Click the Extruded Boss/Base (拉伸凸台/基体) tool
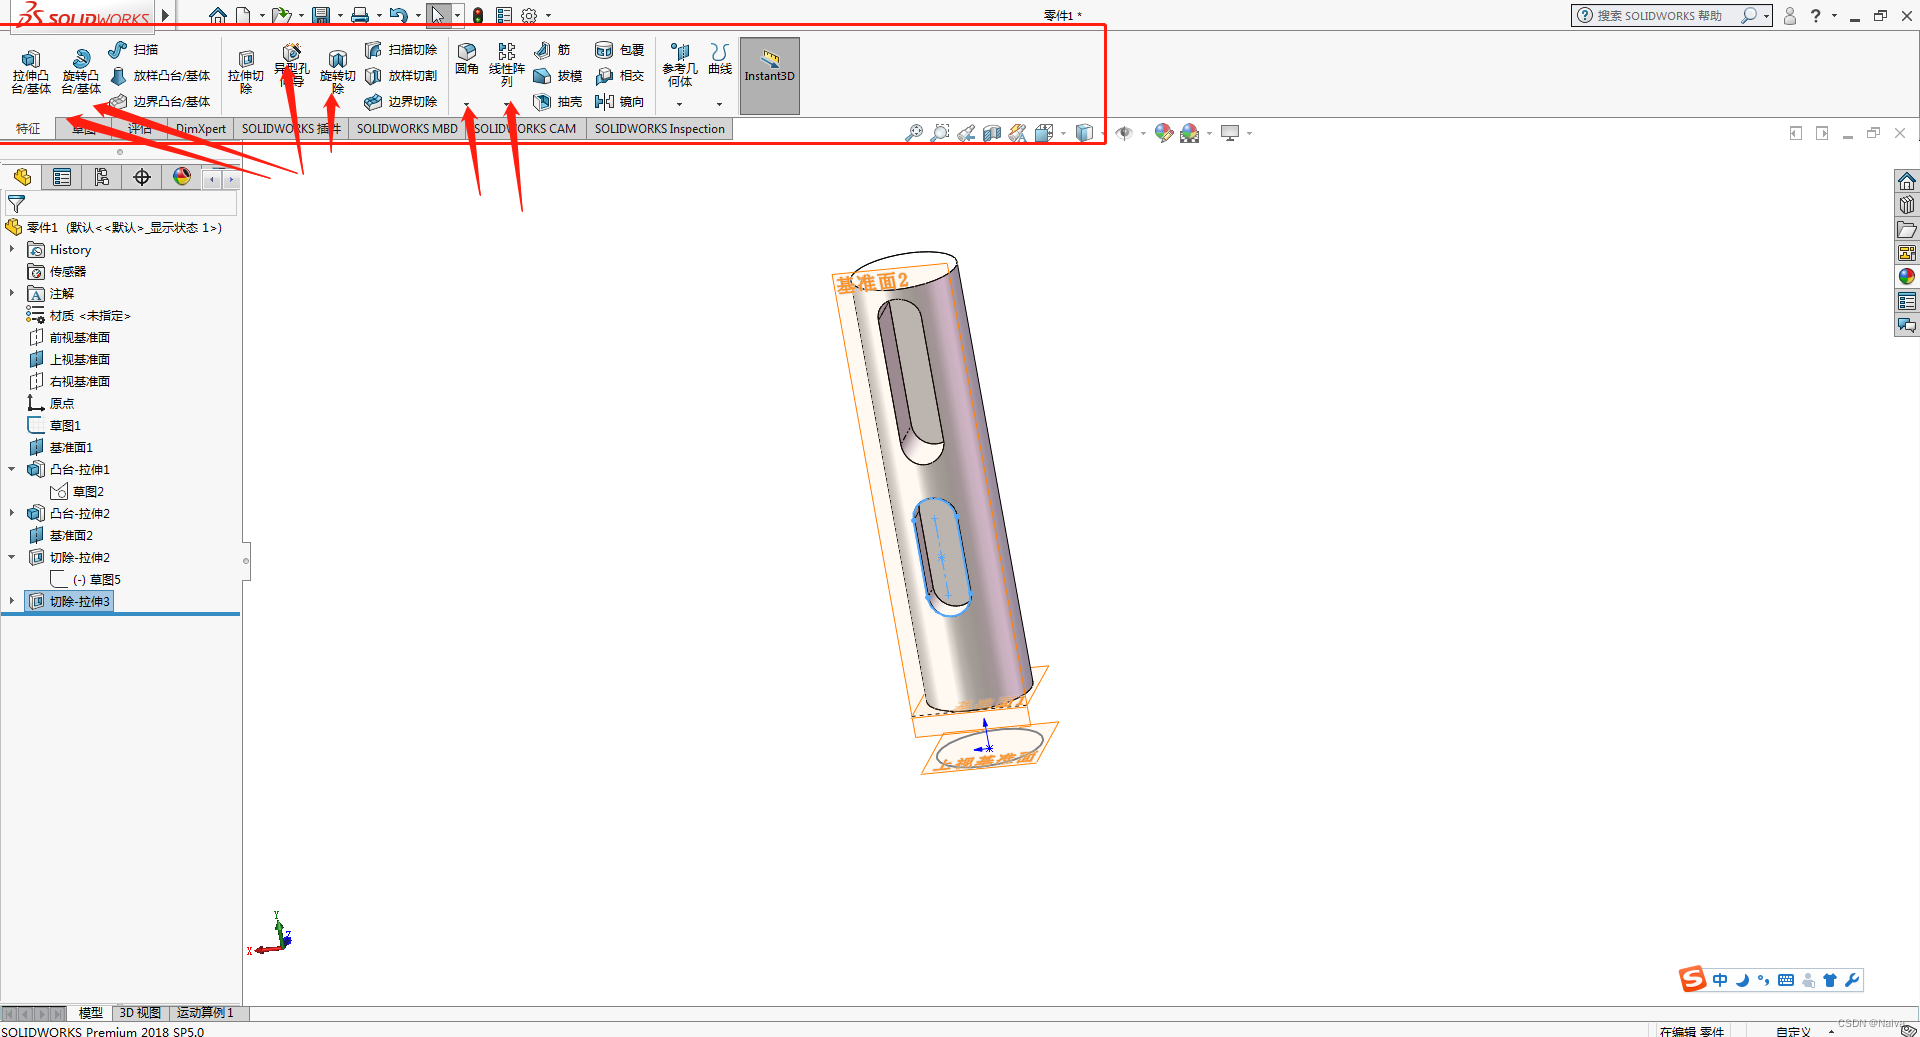This screenshot has height=1037, width=1920. pyautogui.click(x=30, y=72)
